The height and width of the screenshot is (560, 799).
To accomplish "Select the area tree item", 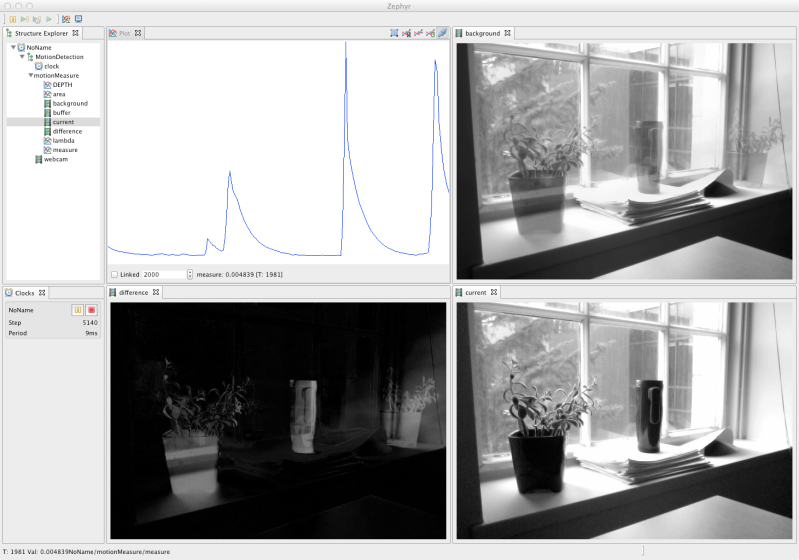I will click(59, 94).
